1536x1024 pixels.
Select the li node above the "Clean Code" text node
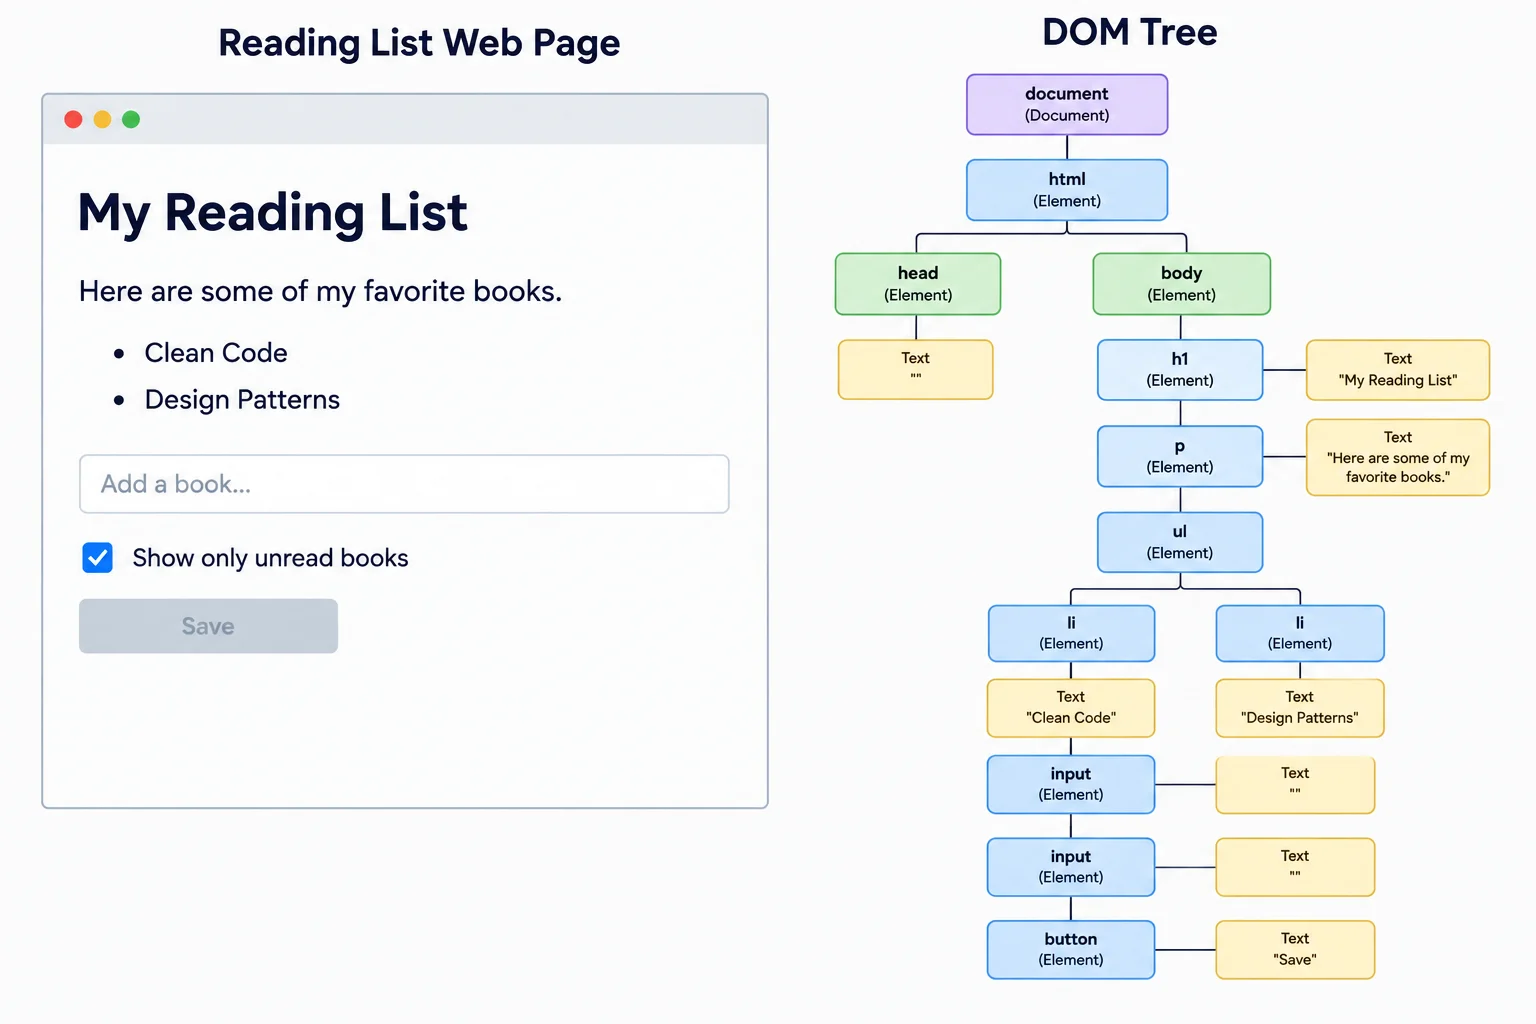coord(1072,634)
